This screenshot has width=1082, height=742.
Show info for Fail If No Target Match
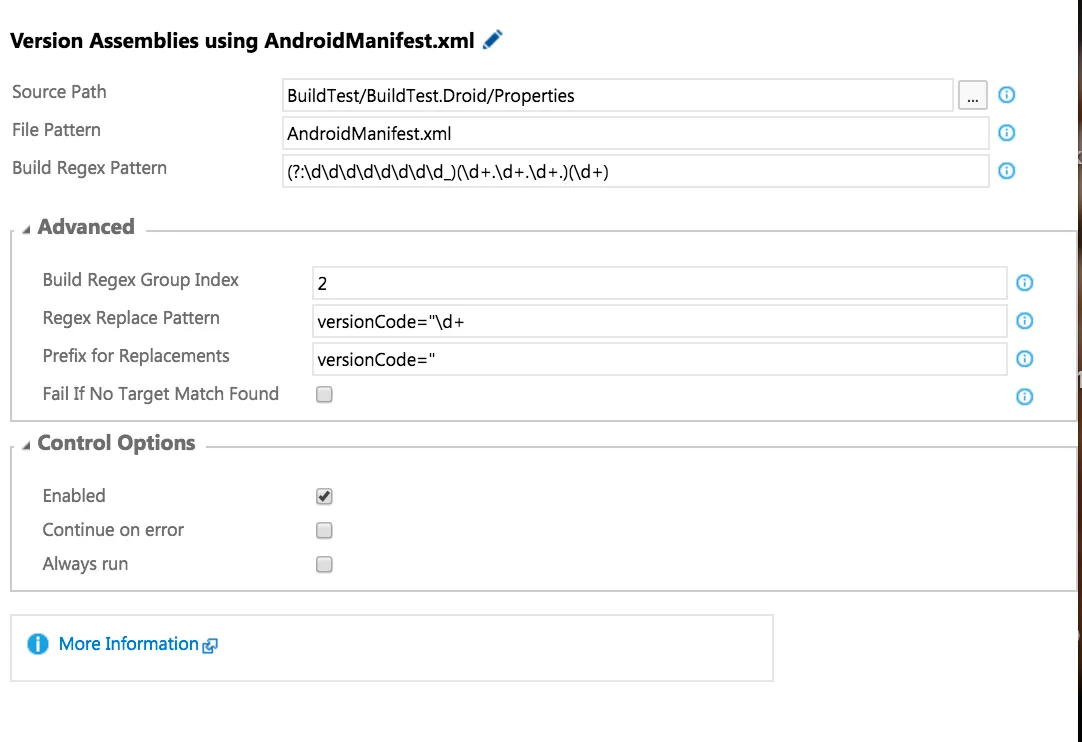pos(1024,397)
